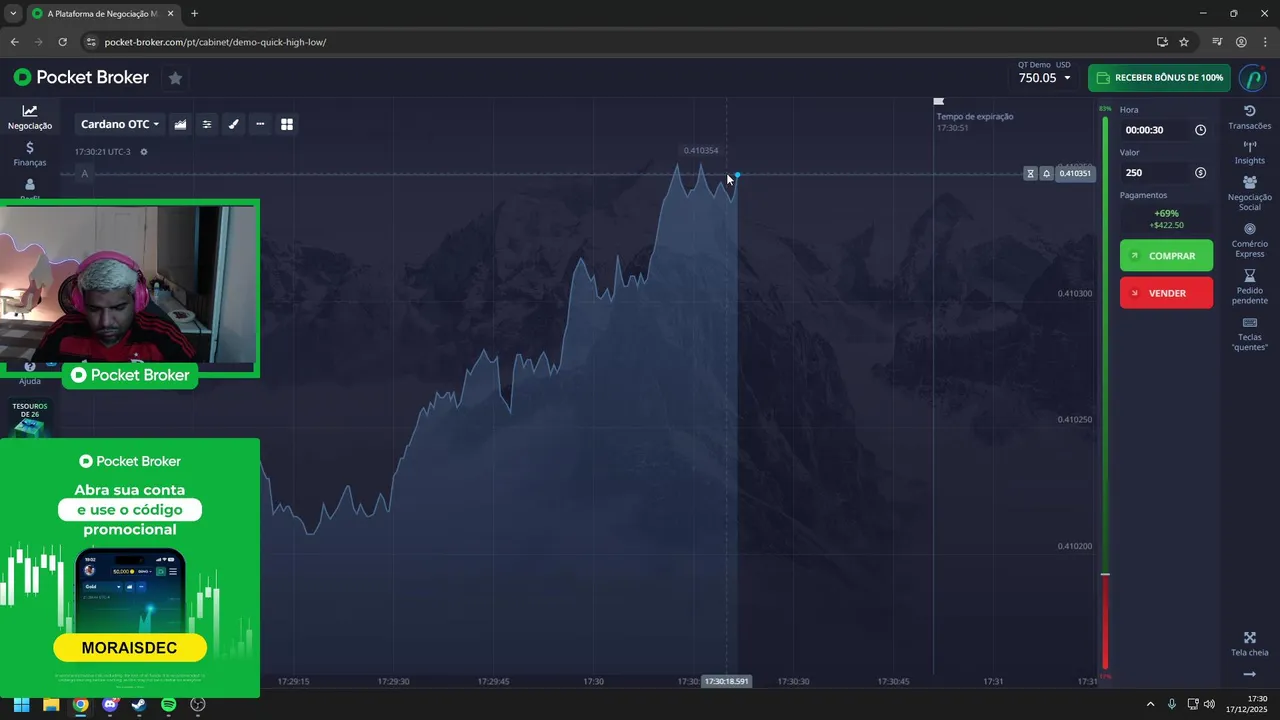Mark Pocket Broker favorite star
Screen dimensions: 1280x720
coord(175,78)
